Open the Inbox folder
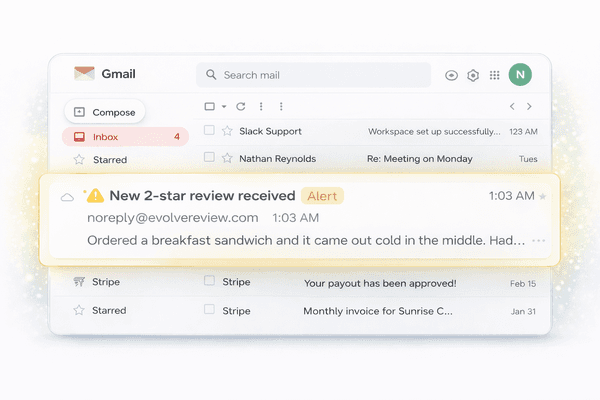The width and height of the screenshot is (600, 400). point(126,137)
